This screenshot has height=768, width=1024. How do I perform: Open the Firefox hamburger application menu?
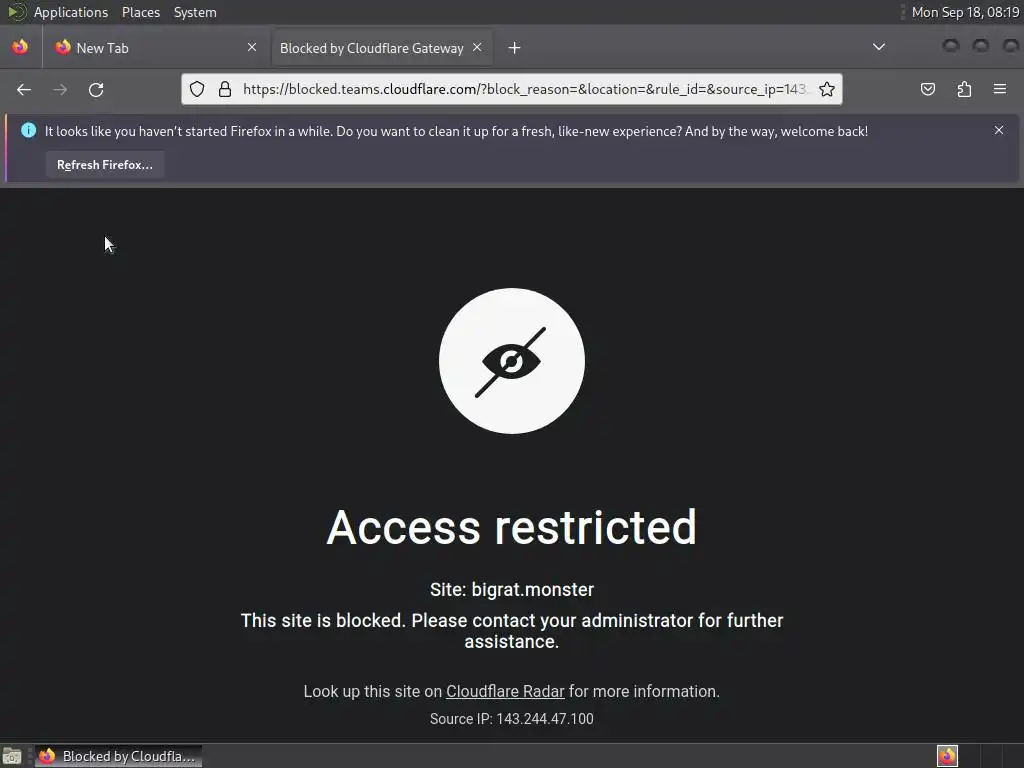pos(1000,89)
